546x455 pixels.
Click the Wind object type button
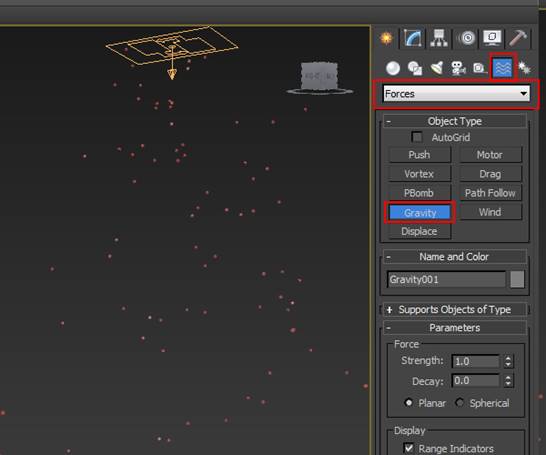[x=490, y=212]
